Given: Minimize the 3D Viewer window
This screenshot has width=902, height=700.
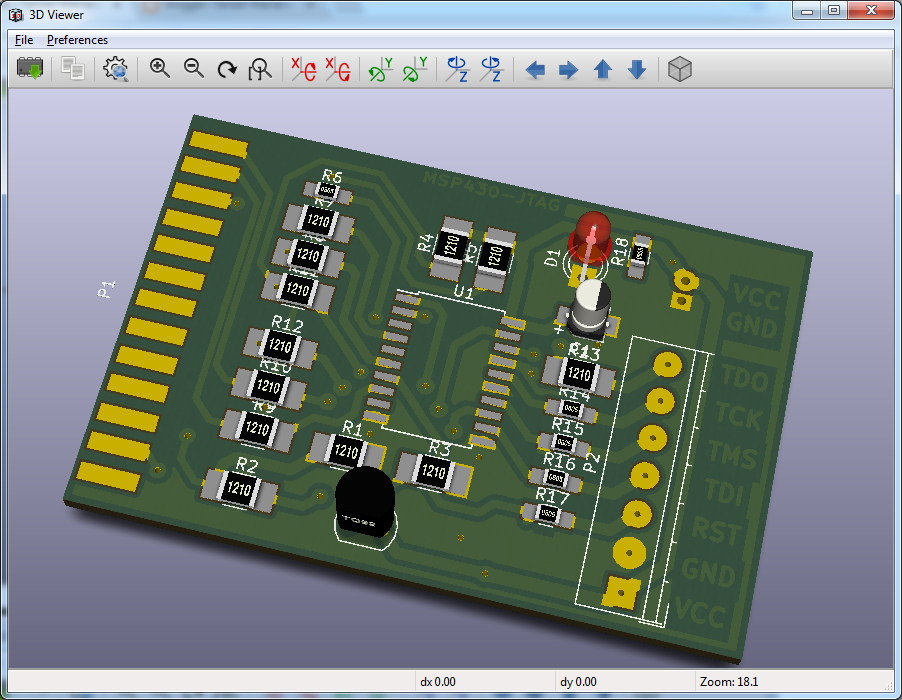Looking at the screenshot, I should tap(807, 11).
